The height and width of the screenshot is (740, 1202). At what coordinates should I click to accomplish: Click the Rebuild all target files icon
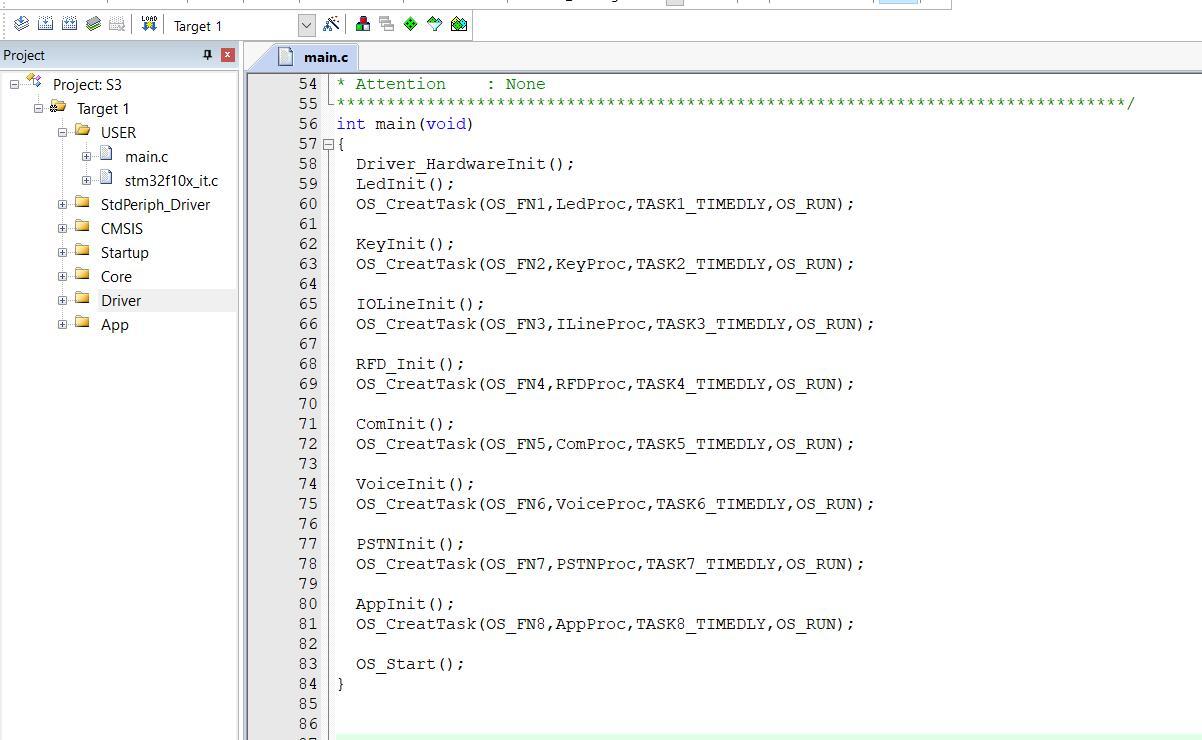point(69,24)
